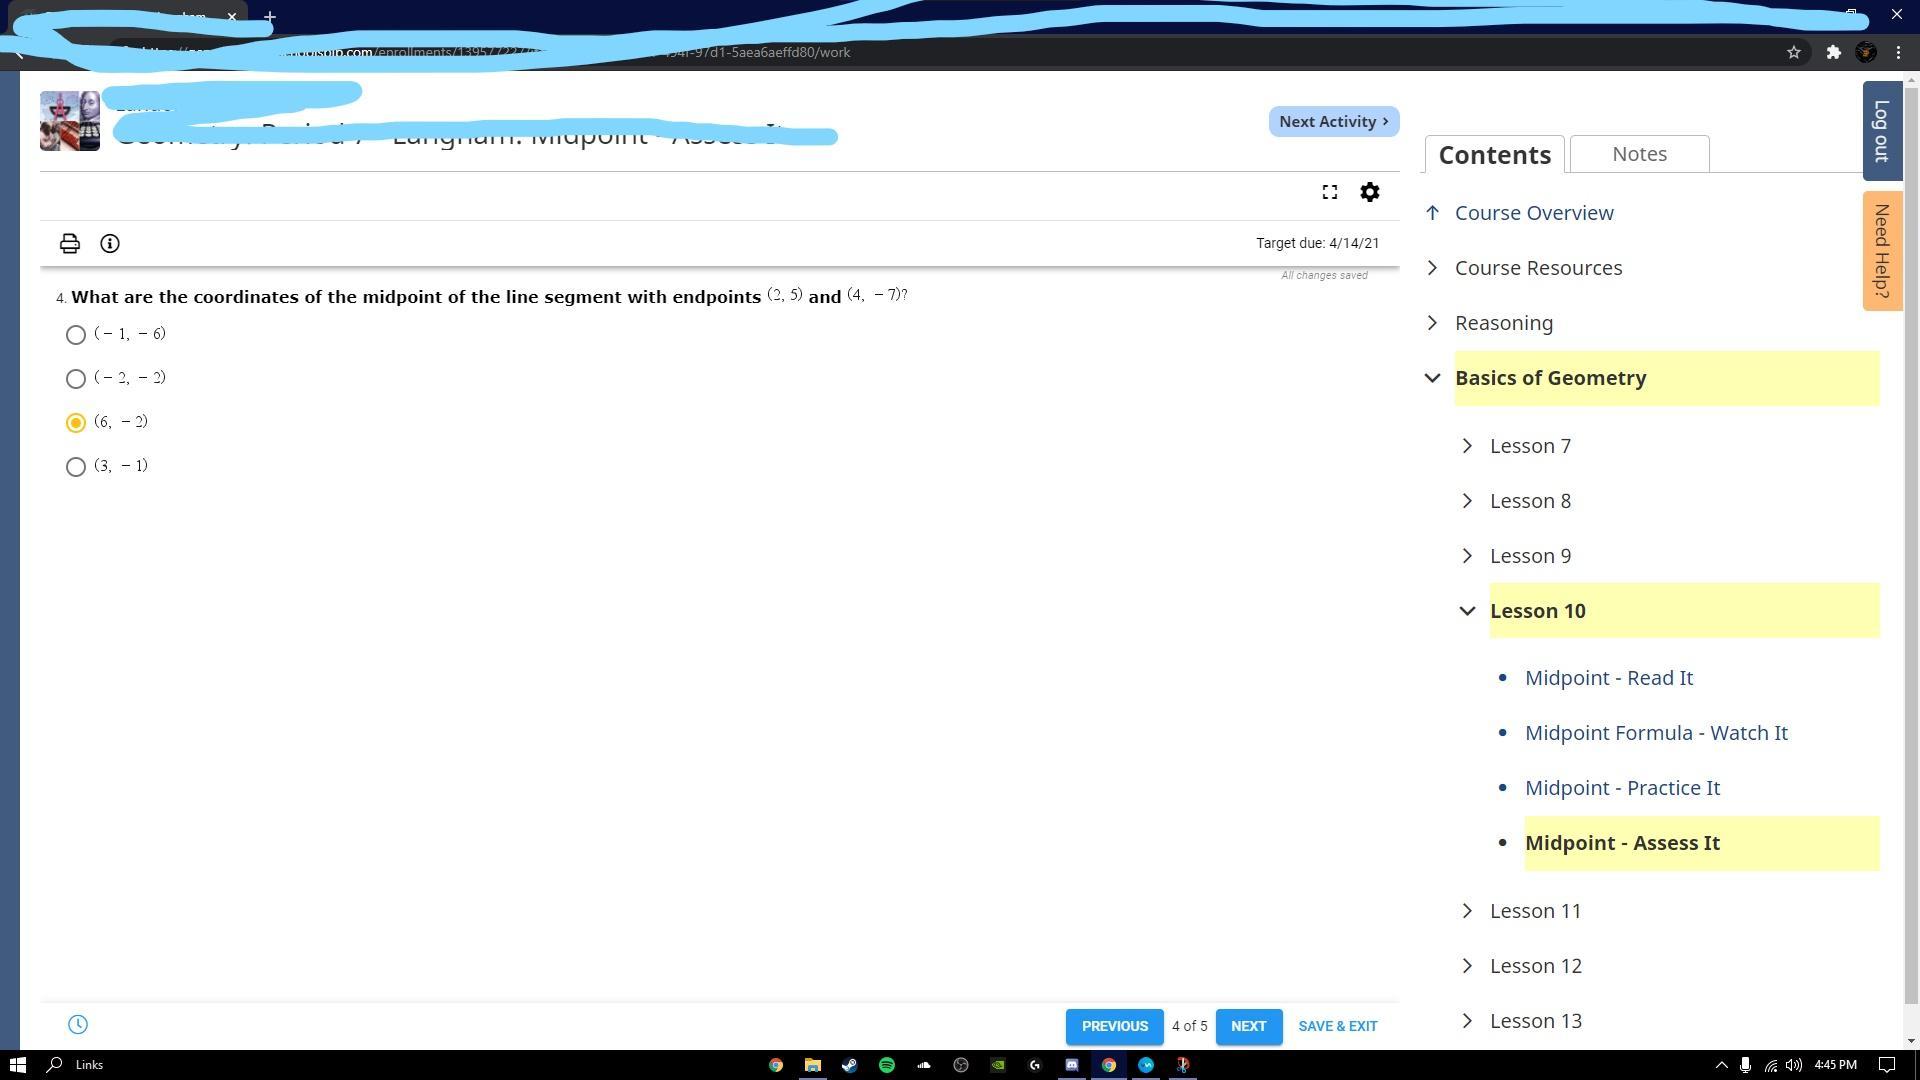Click the print icon

point(69,243)
